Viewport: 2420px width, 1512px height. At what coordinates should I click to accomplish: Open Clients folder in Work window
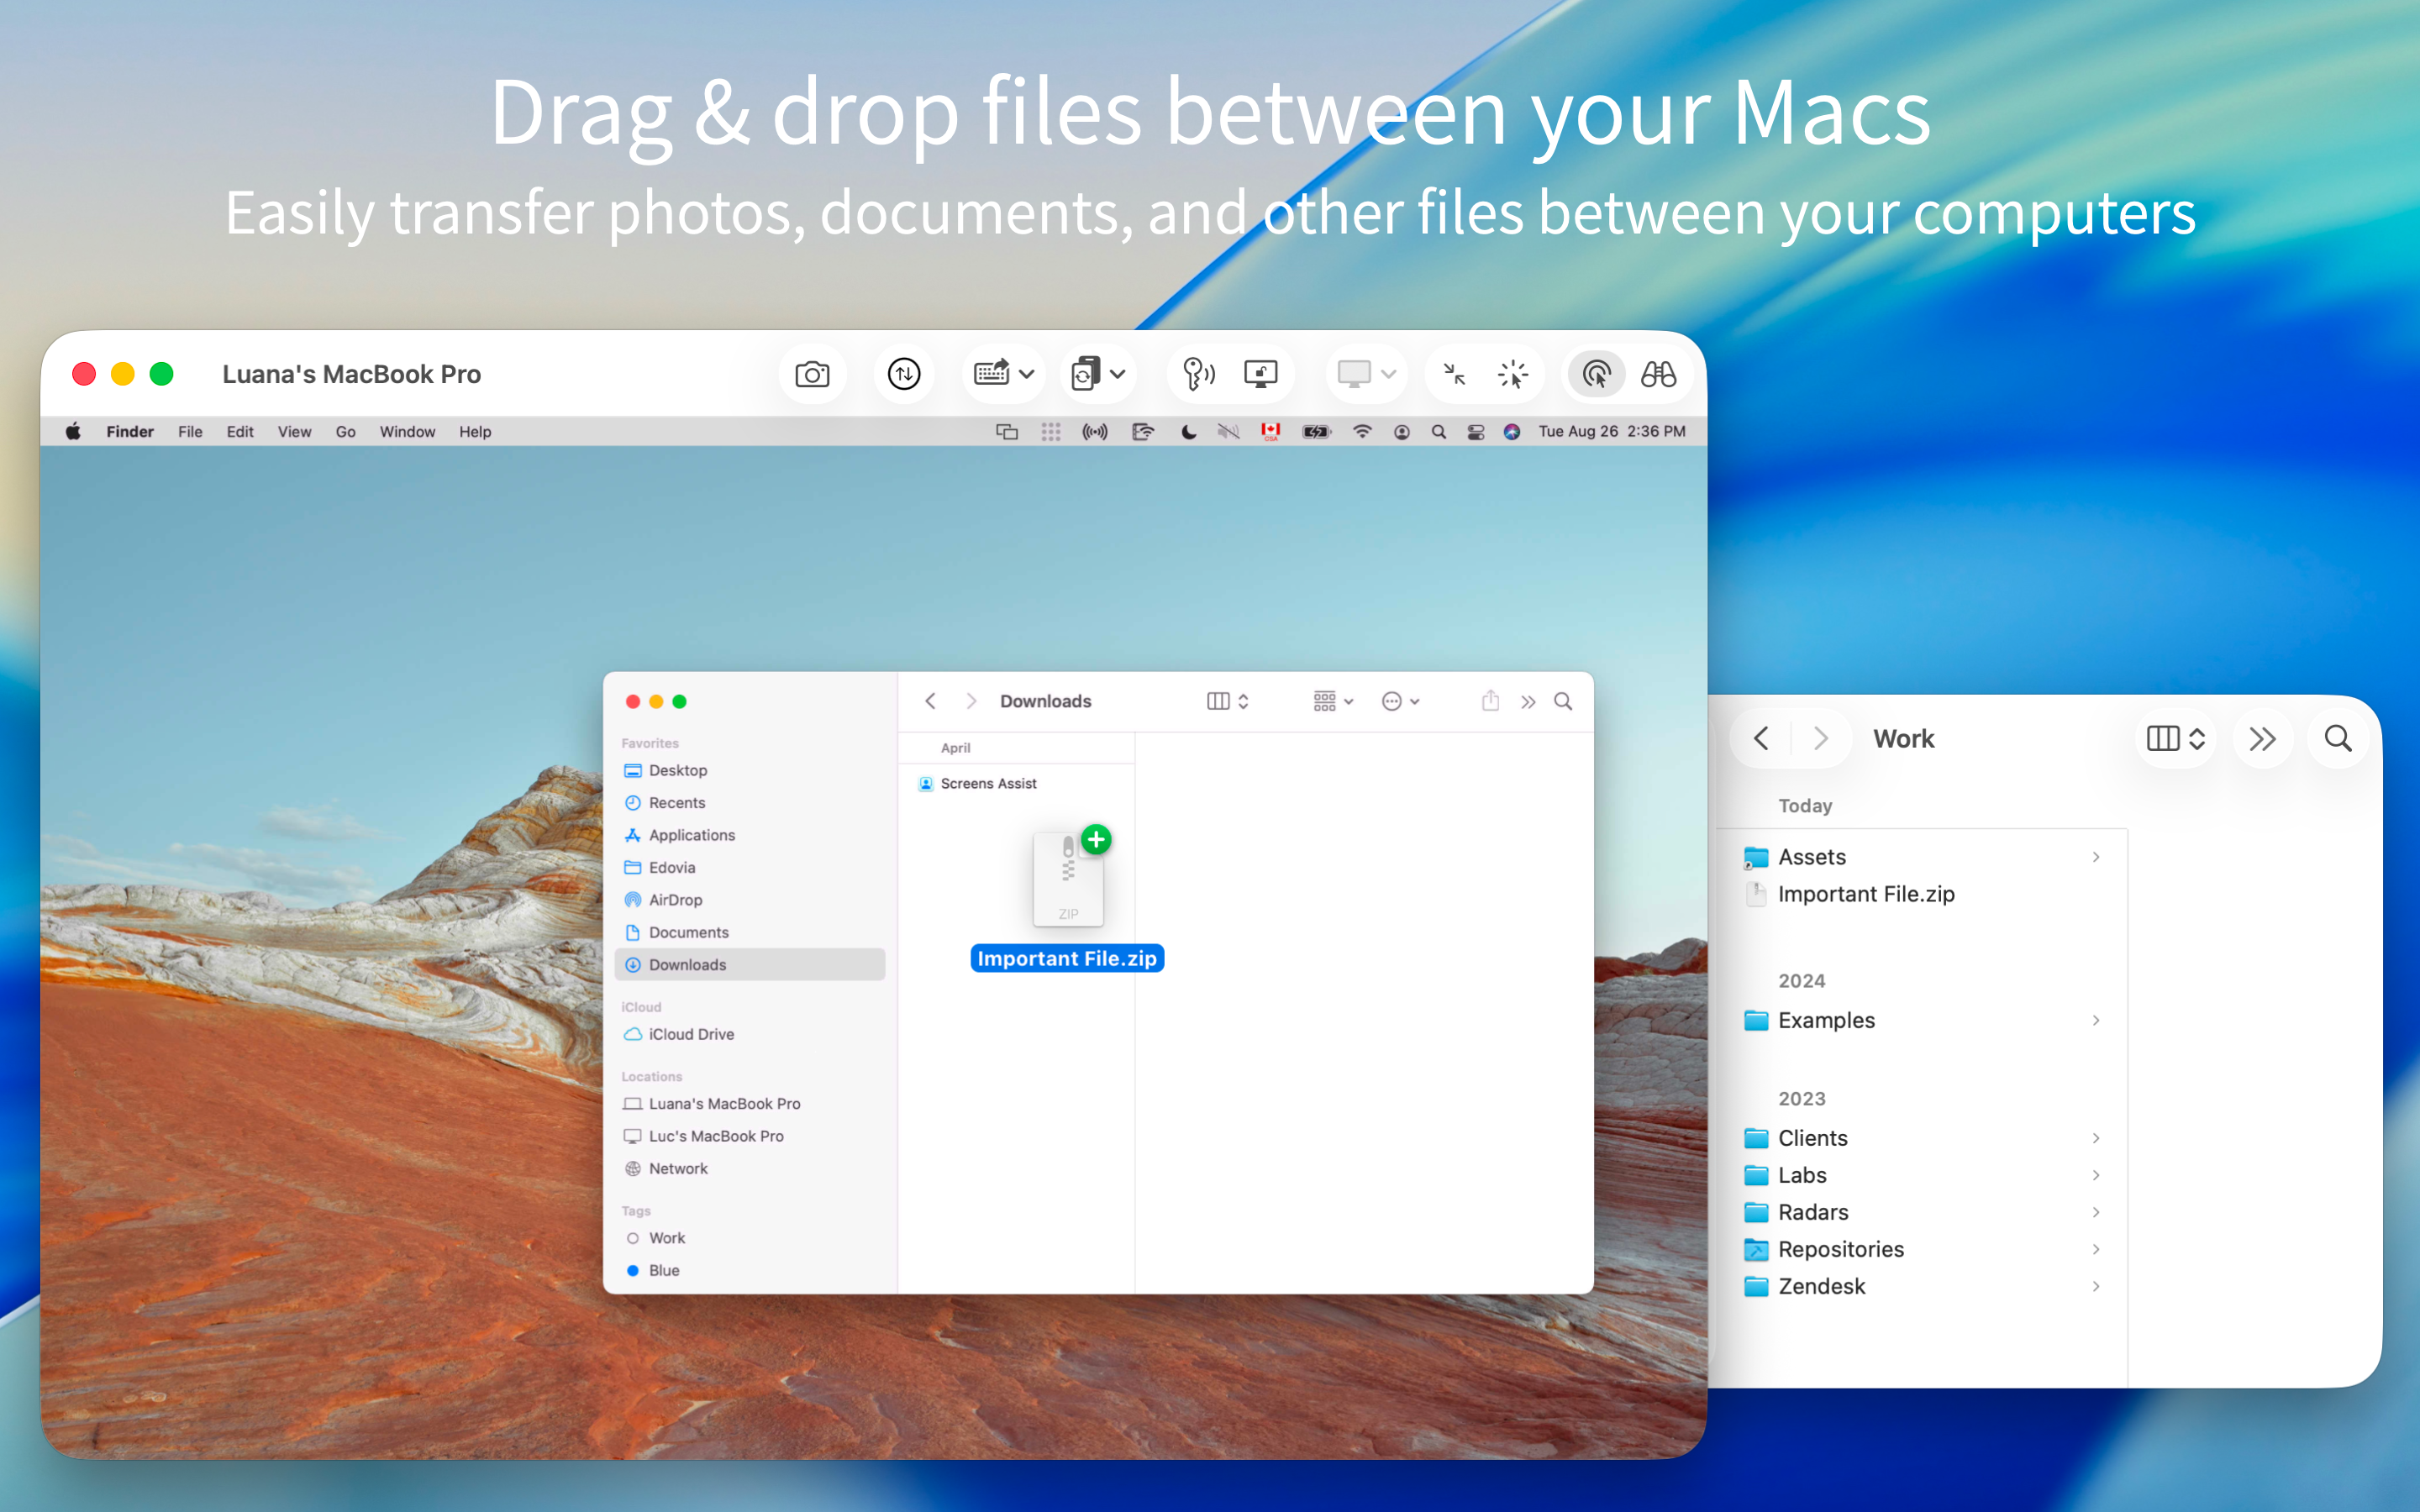[1921, 1138]
